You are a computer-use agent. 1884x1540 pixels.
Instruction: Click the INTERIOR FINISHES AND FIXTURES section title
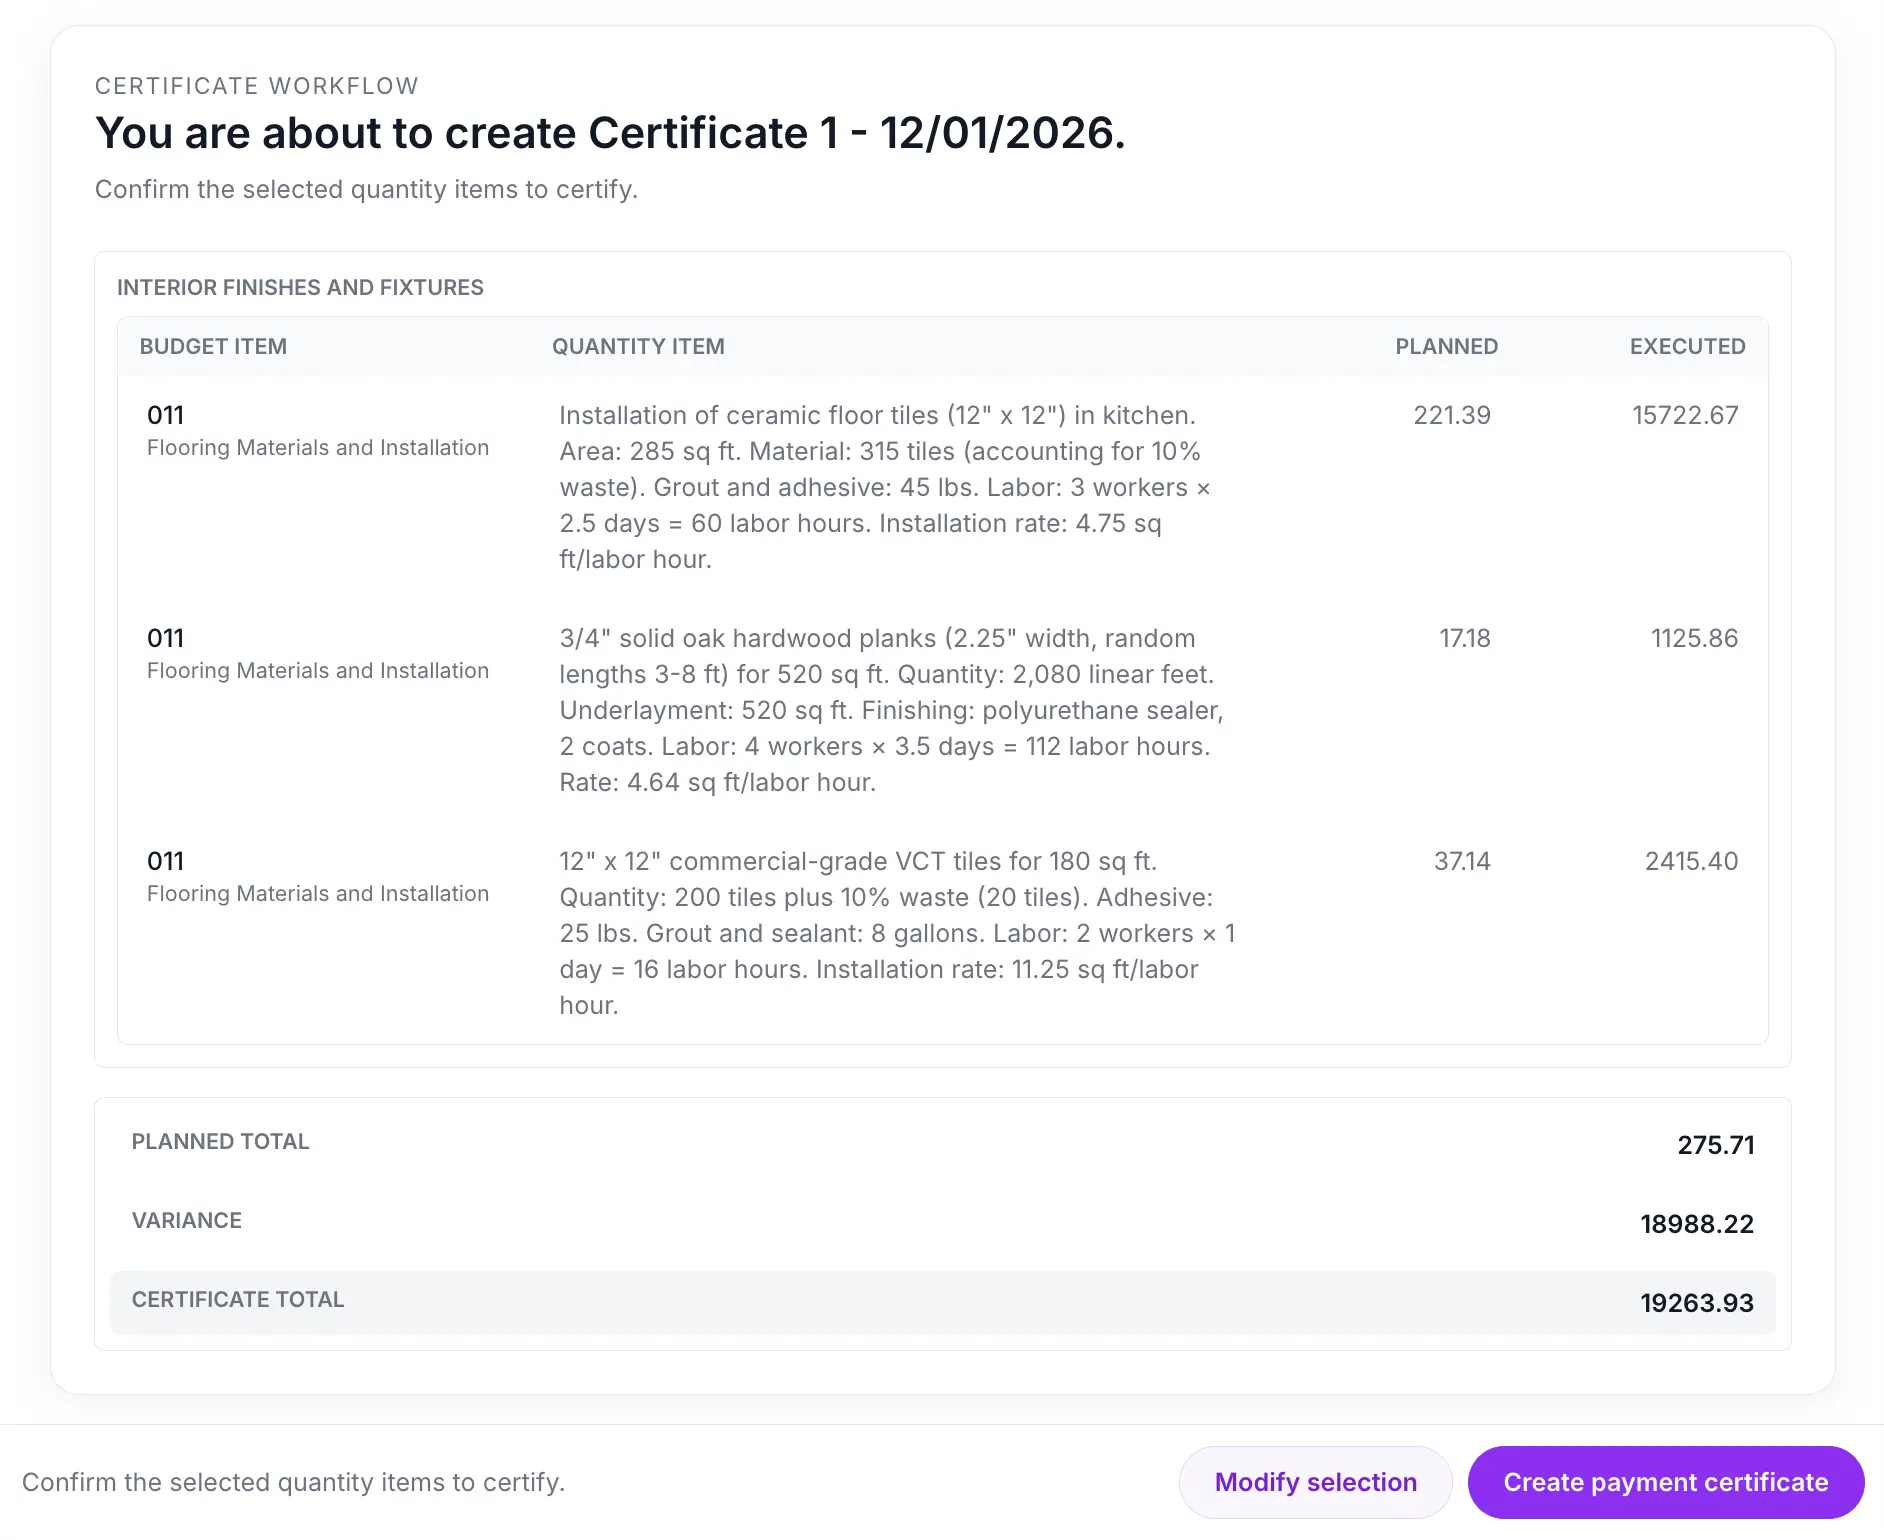[300, 287]
